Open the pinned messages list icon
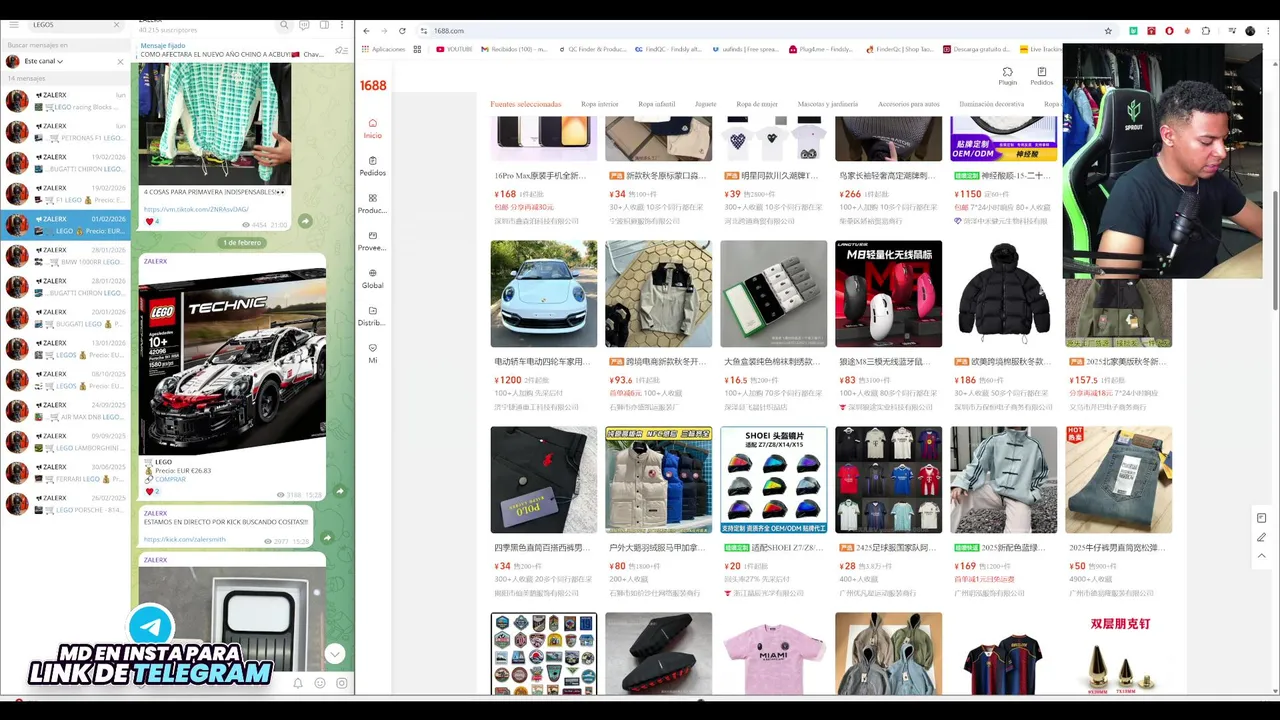Image resolution: width=1280 pixels, height=720 pixels. pyautogui.click(x=341, y=50)
